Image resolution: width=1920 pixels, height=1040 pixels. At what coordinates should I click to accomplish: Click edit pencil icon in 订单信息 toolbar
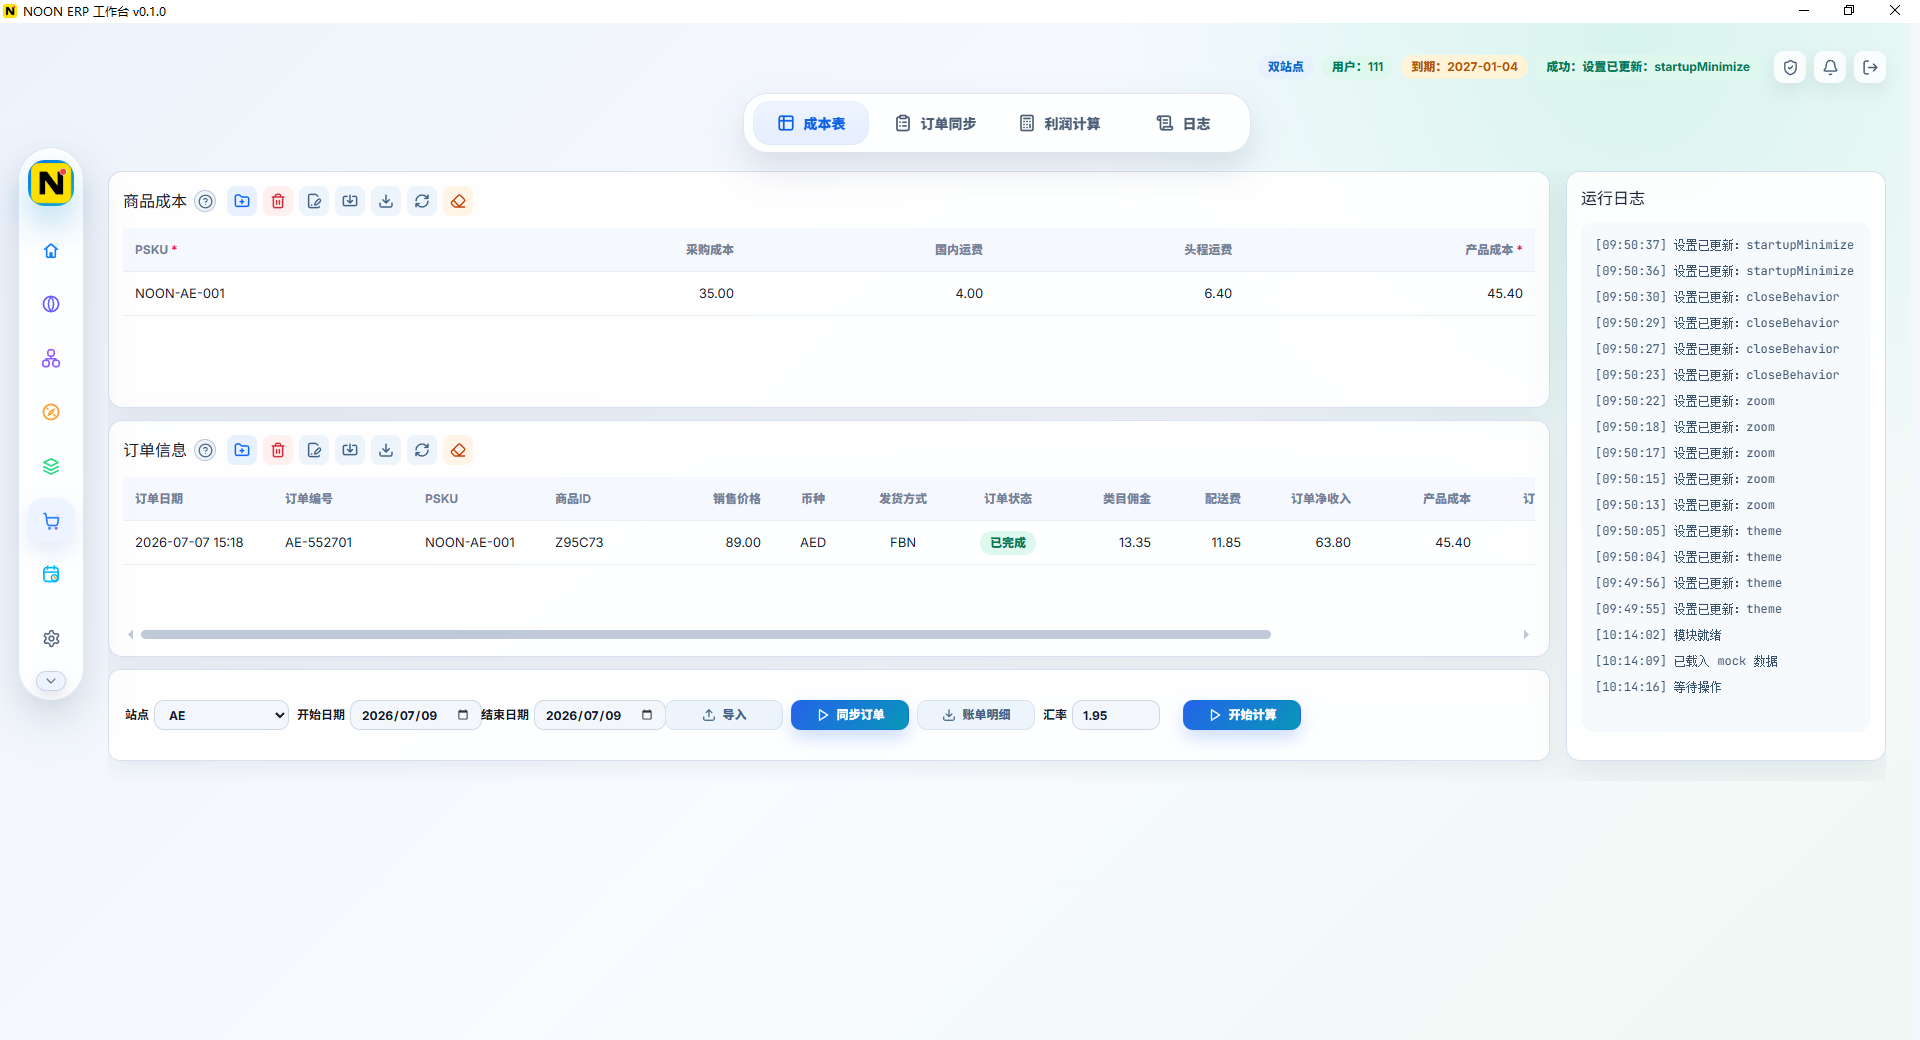click(x=314, y=450)
